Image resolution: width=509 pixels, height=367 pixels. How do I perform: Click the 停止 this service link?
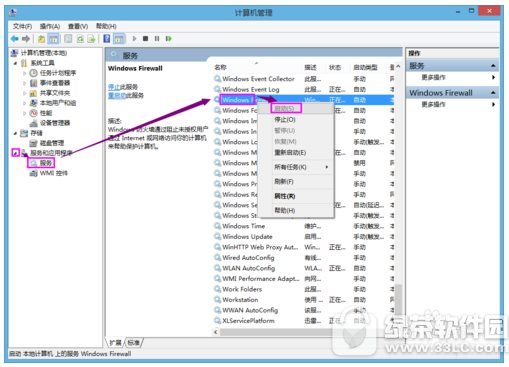(114, 87)
